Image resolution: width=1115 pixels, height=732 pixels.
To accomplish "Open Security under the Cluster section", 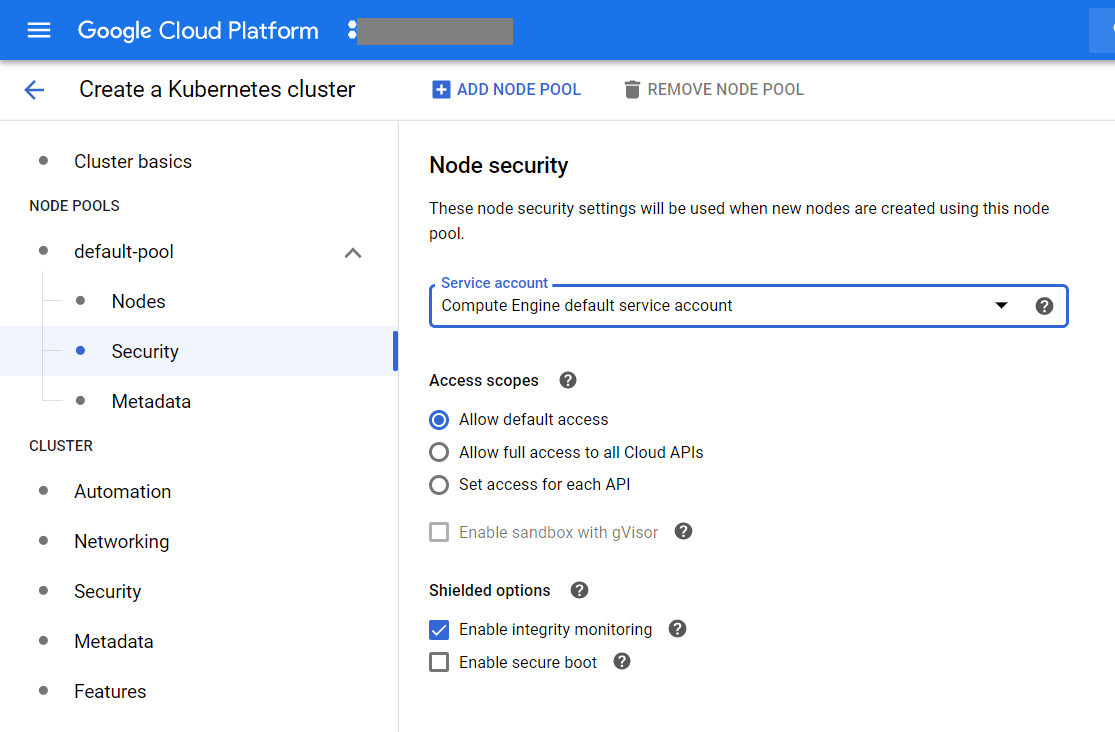I will pos(107,591).
